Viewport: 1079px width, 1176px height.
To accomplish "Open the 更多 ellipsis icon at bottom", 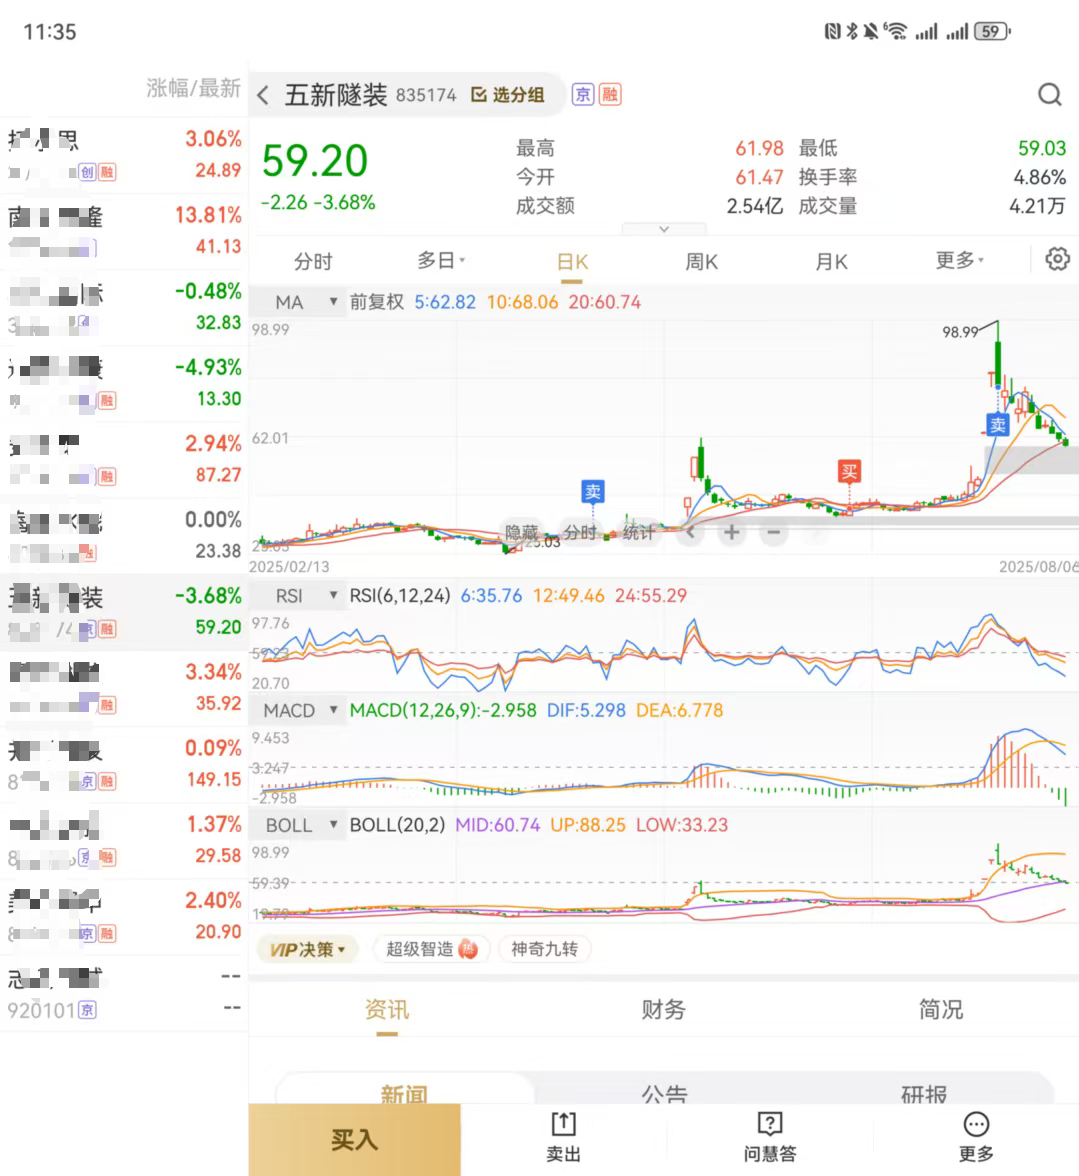I will point(976,1138).
